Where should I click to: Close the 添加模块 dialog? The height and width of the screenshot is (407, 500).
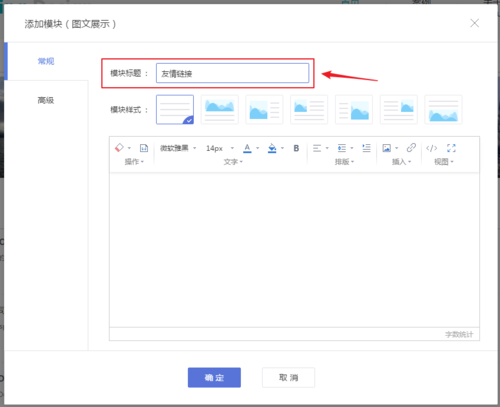pyautogui.click(x=474, y=23)
